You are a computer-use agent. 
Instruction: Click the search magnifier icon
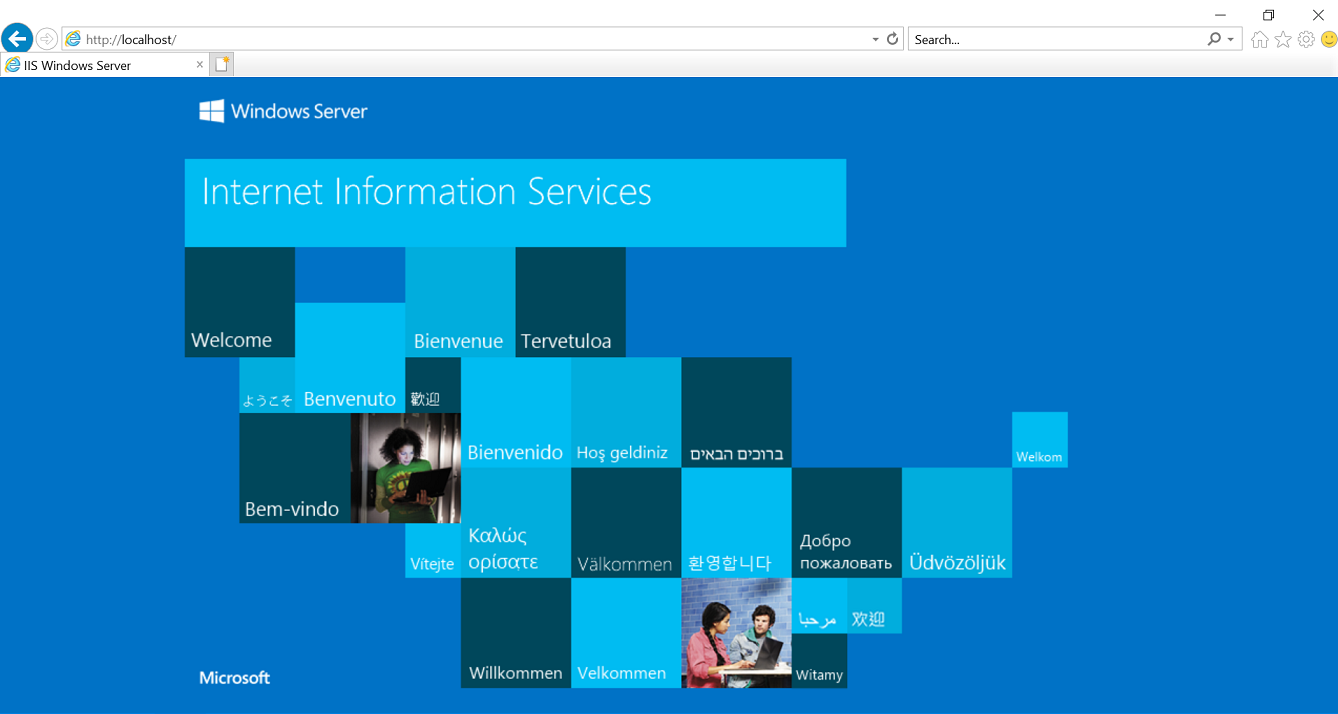(x=1214, y=39)
